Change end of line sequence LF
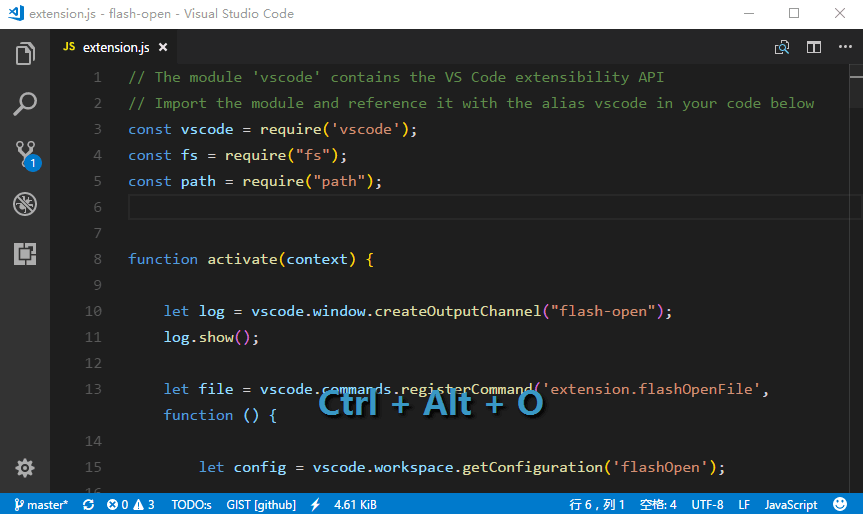Image resolution: width=863 pixels, height=514 pixels. point(744,505)
